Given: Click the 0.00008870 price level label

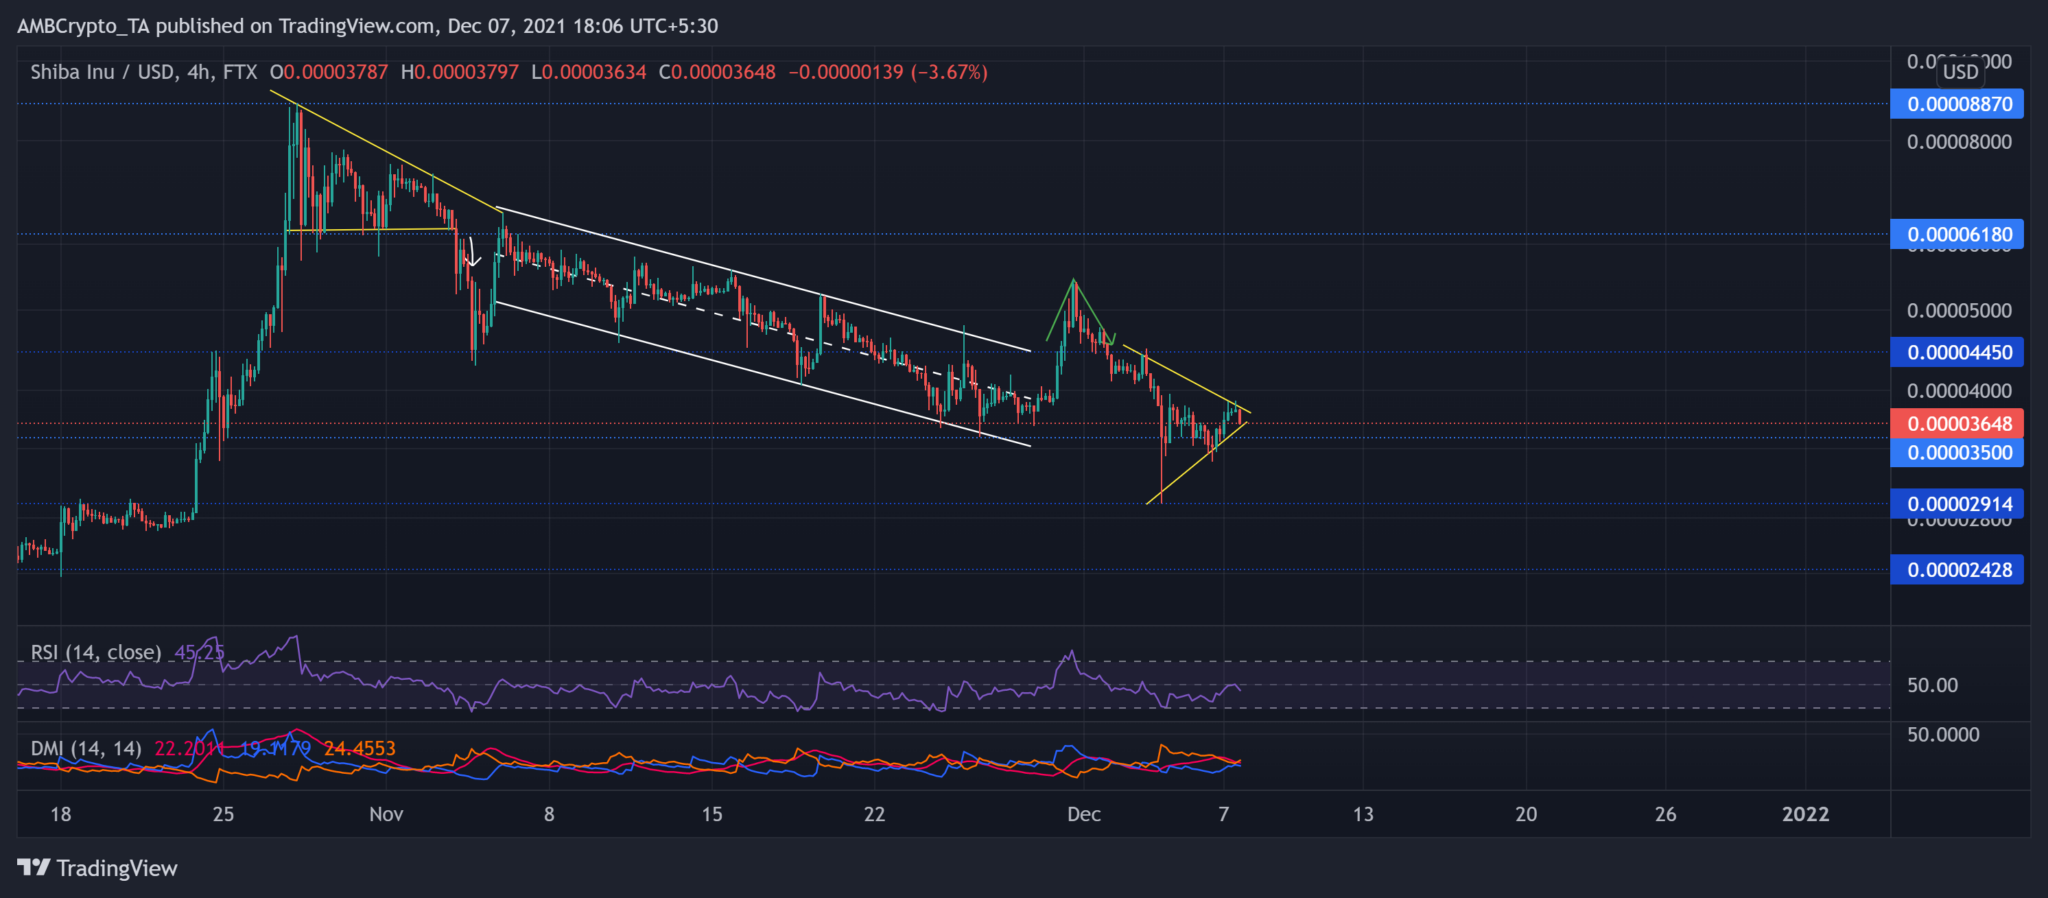Looking at the screenshot, I should tap(1957, 104).
